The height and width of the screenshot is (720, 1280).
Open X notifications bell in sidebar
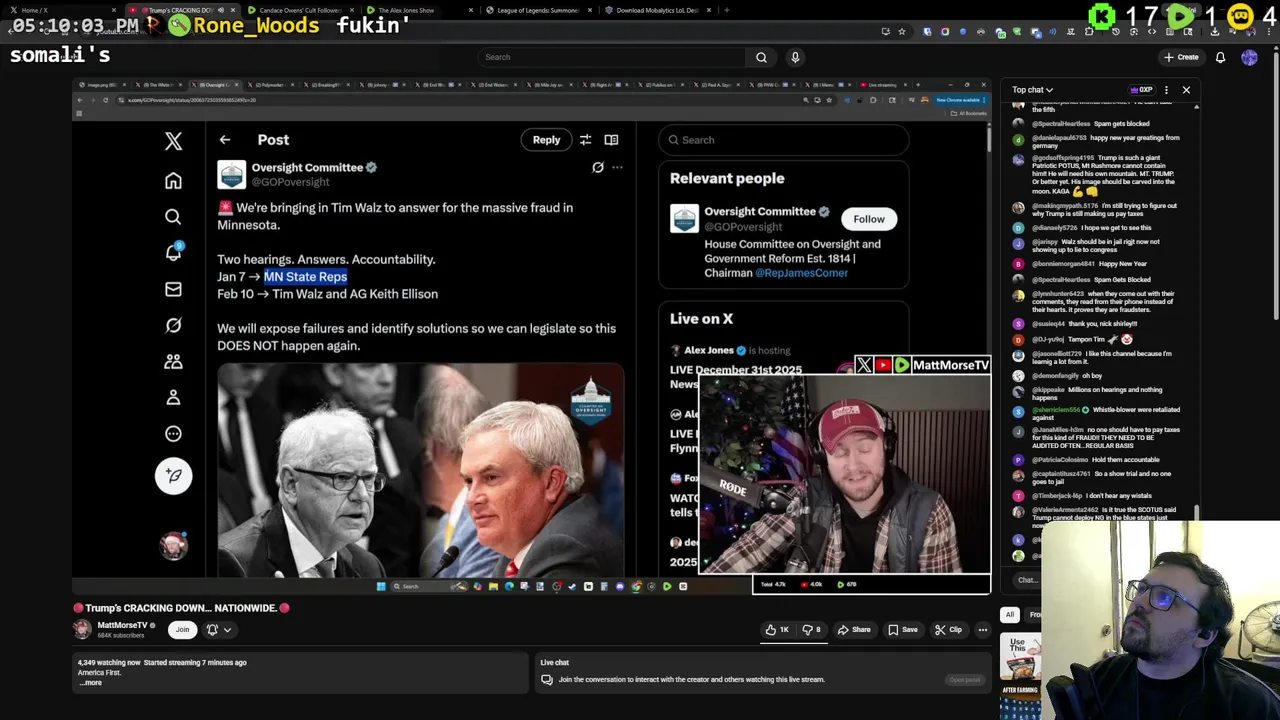[x=173, y=253]
